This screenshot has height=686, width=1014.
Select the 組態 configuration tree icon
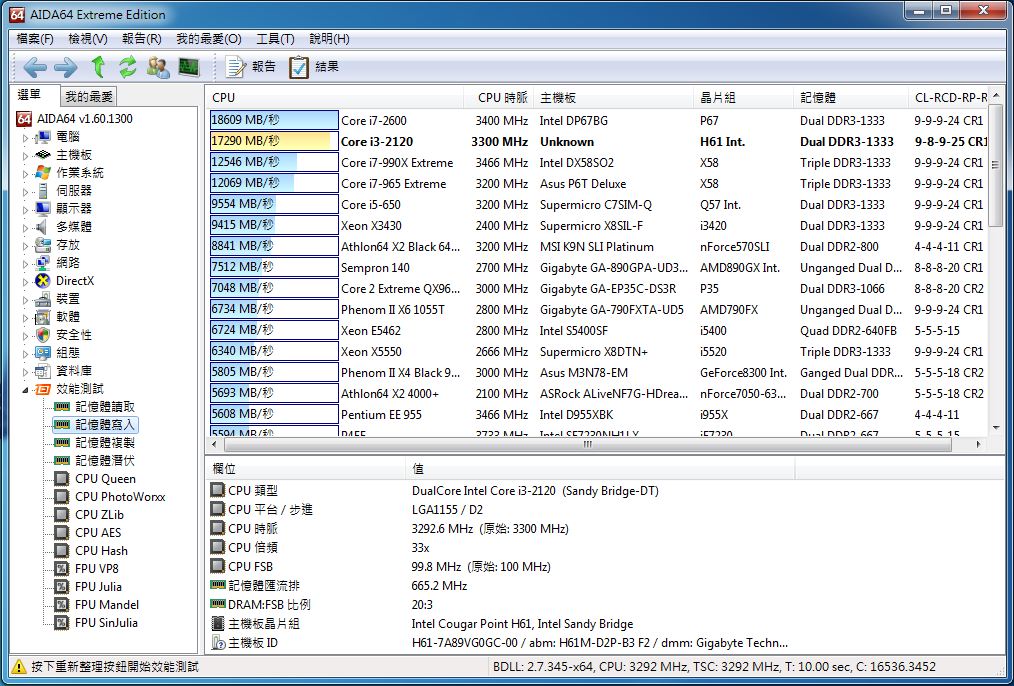[x=43, y=353]
